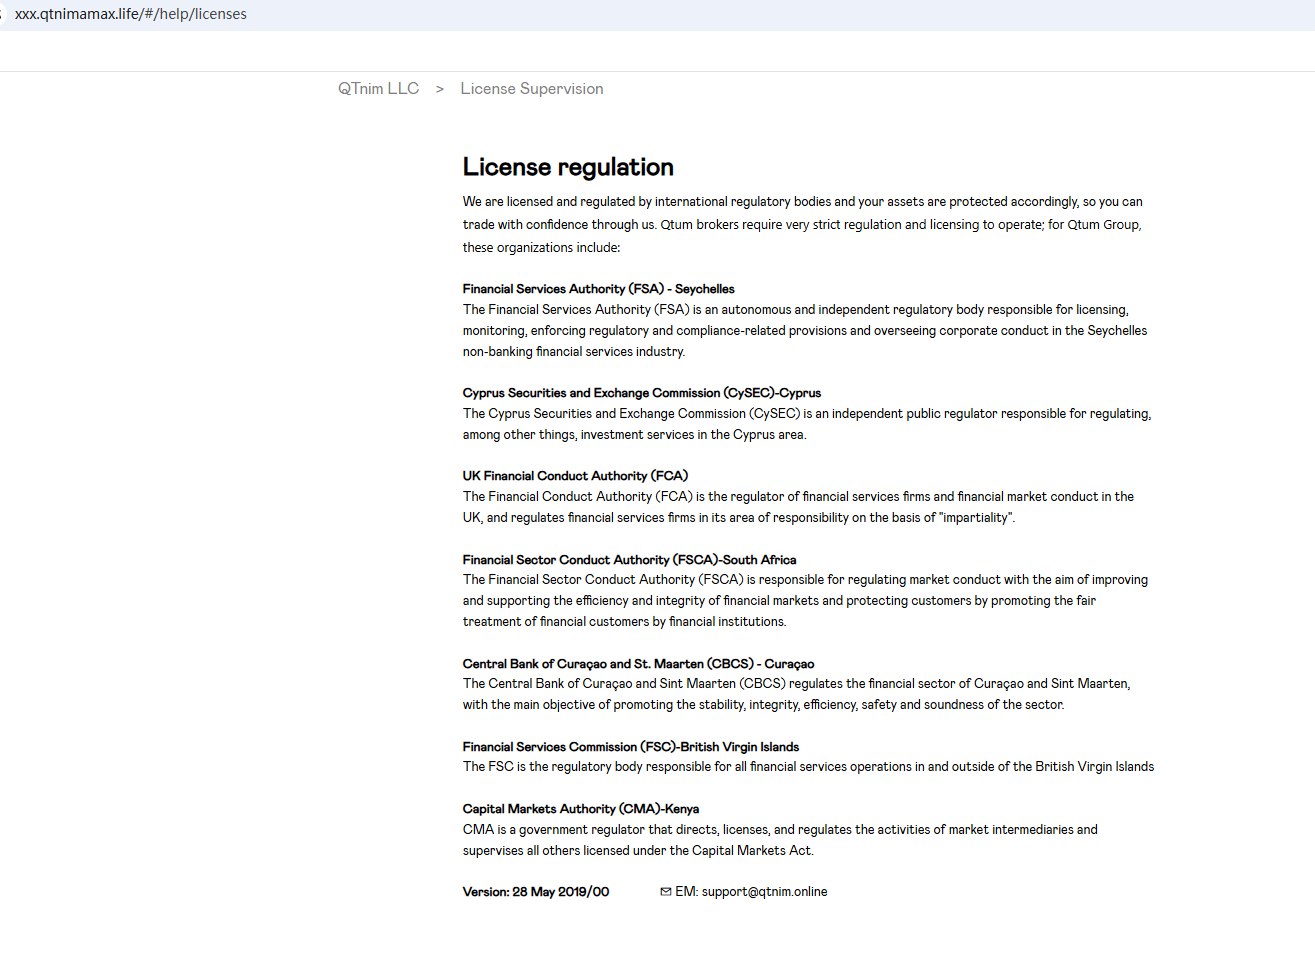Click the support@qtnim.online email address
This screenshot has width=1315, height=974.
[765, 892]
